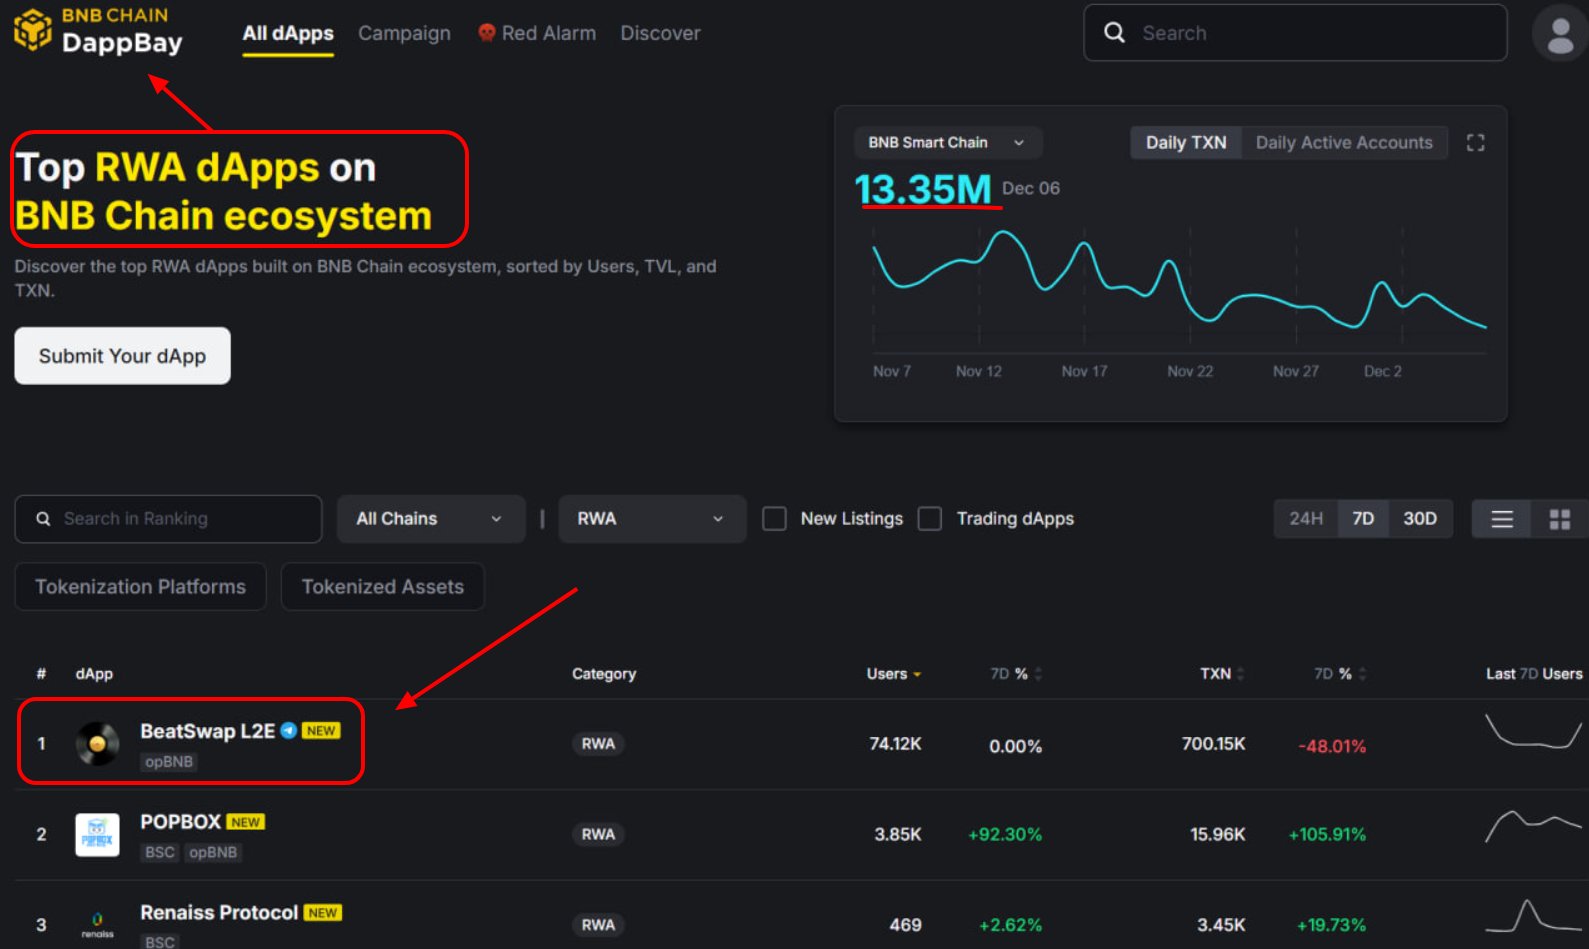Click the Submit Your dApp button
This screenshot has height=949, width=1589.
tap(122, 356)
